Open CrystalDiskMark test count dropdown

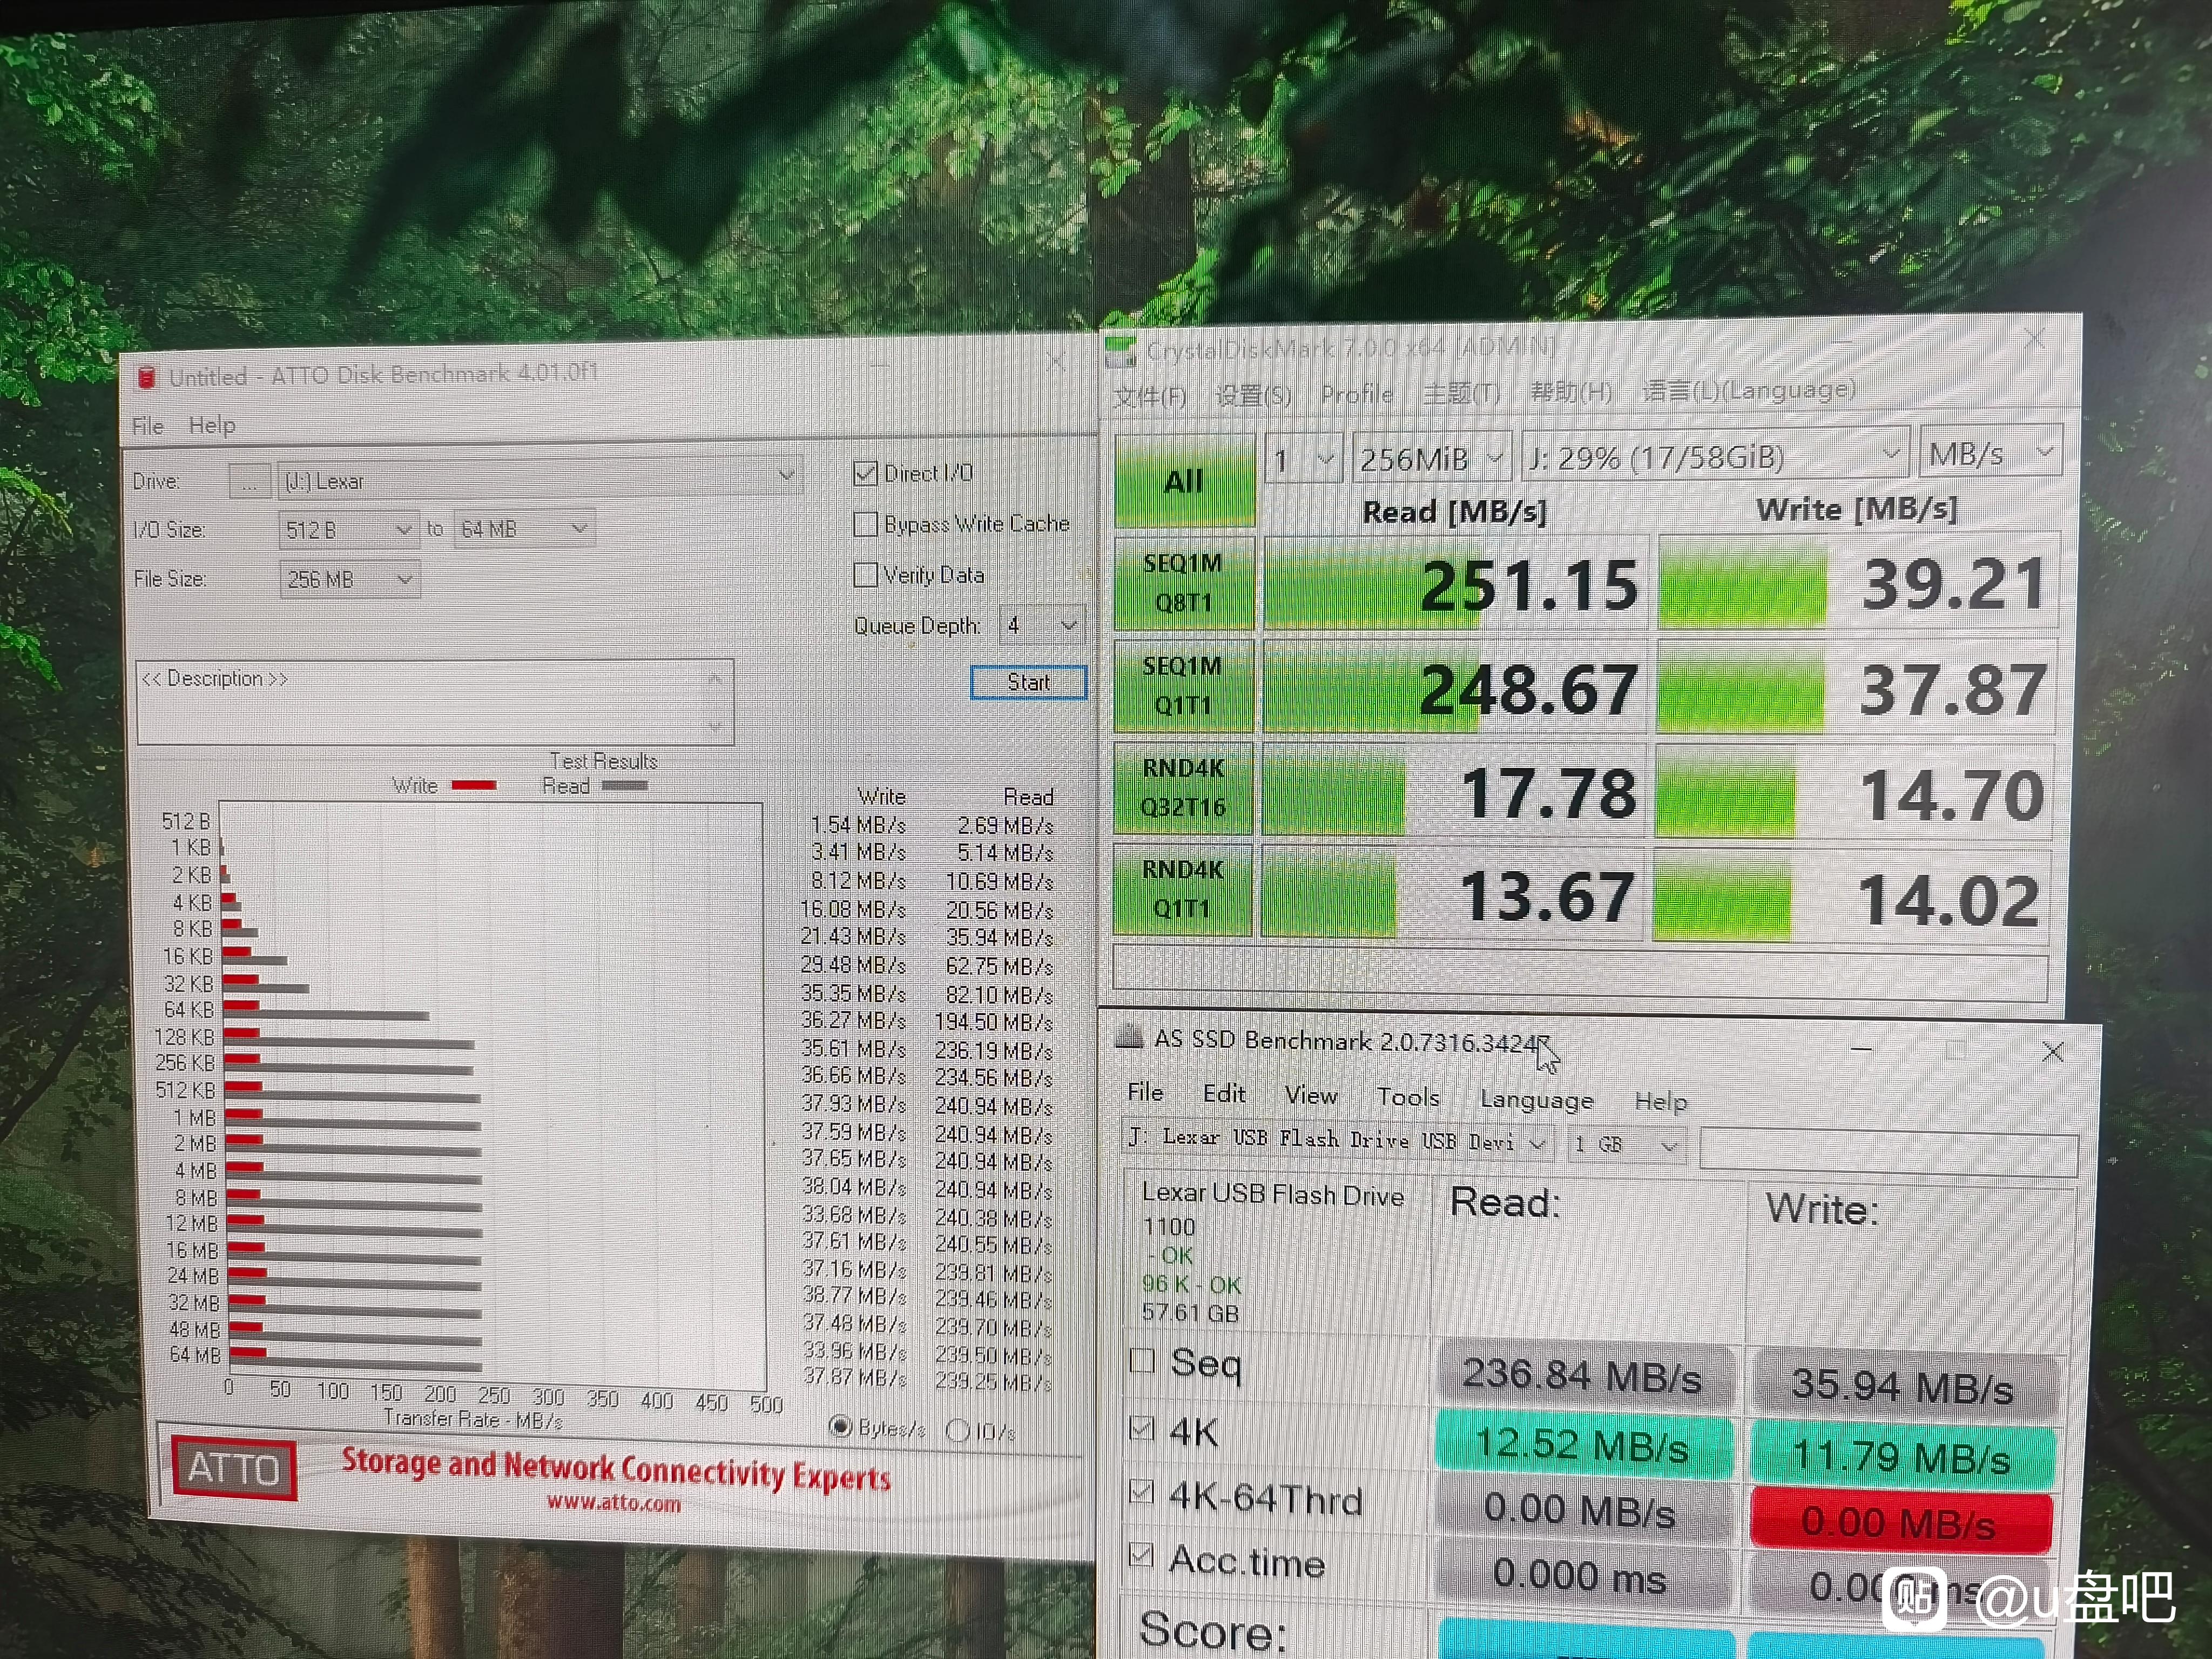[1303, 459]
